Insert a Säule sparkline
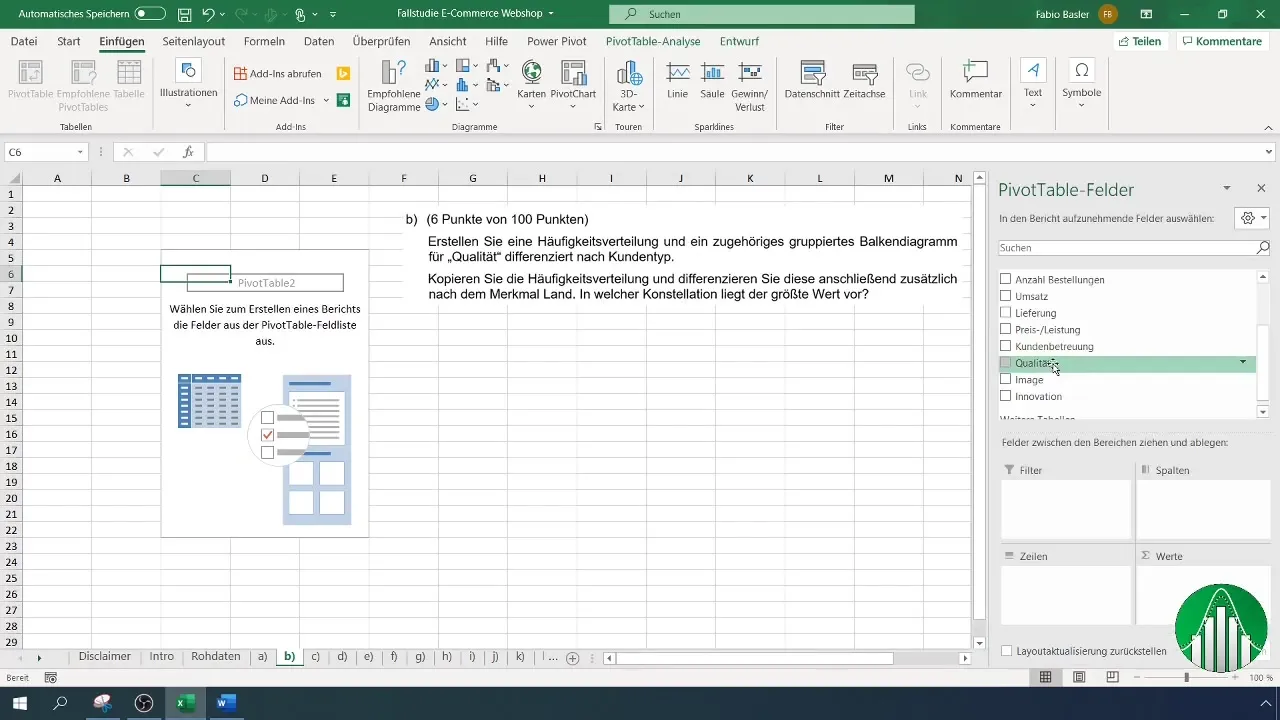The image size is (1280, 720). click(x=712, y=80)
